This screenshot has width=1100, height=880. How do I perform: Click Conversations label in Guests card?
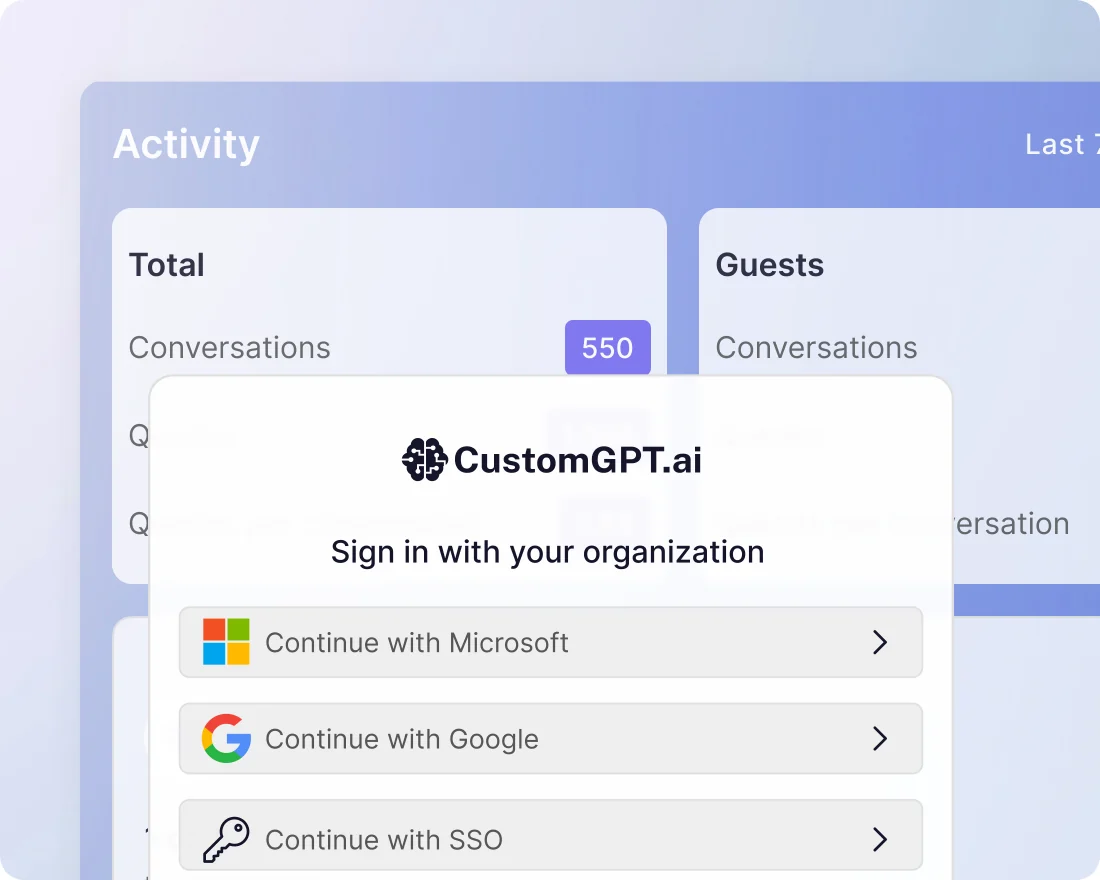(816, 347)
